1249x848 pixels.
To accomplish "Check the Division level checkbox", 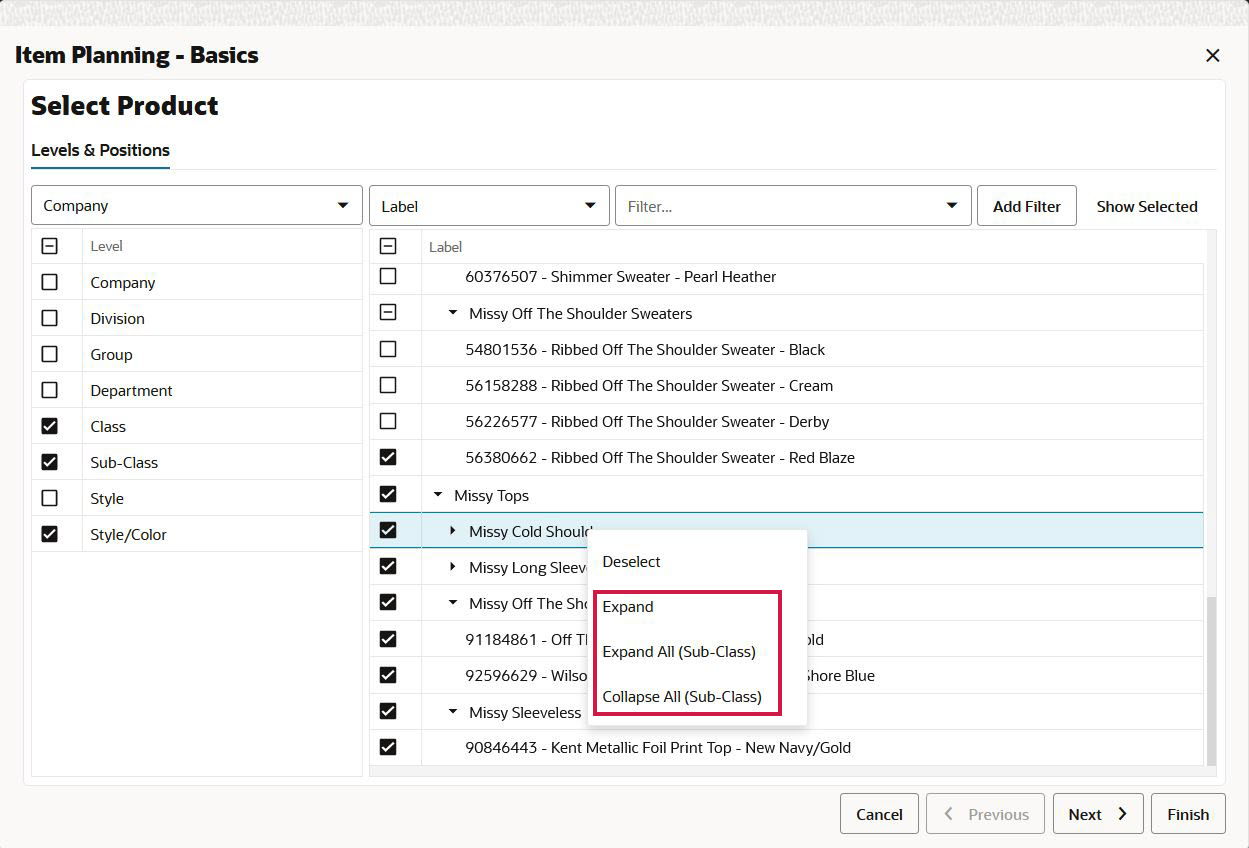I will [49, 318].
